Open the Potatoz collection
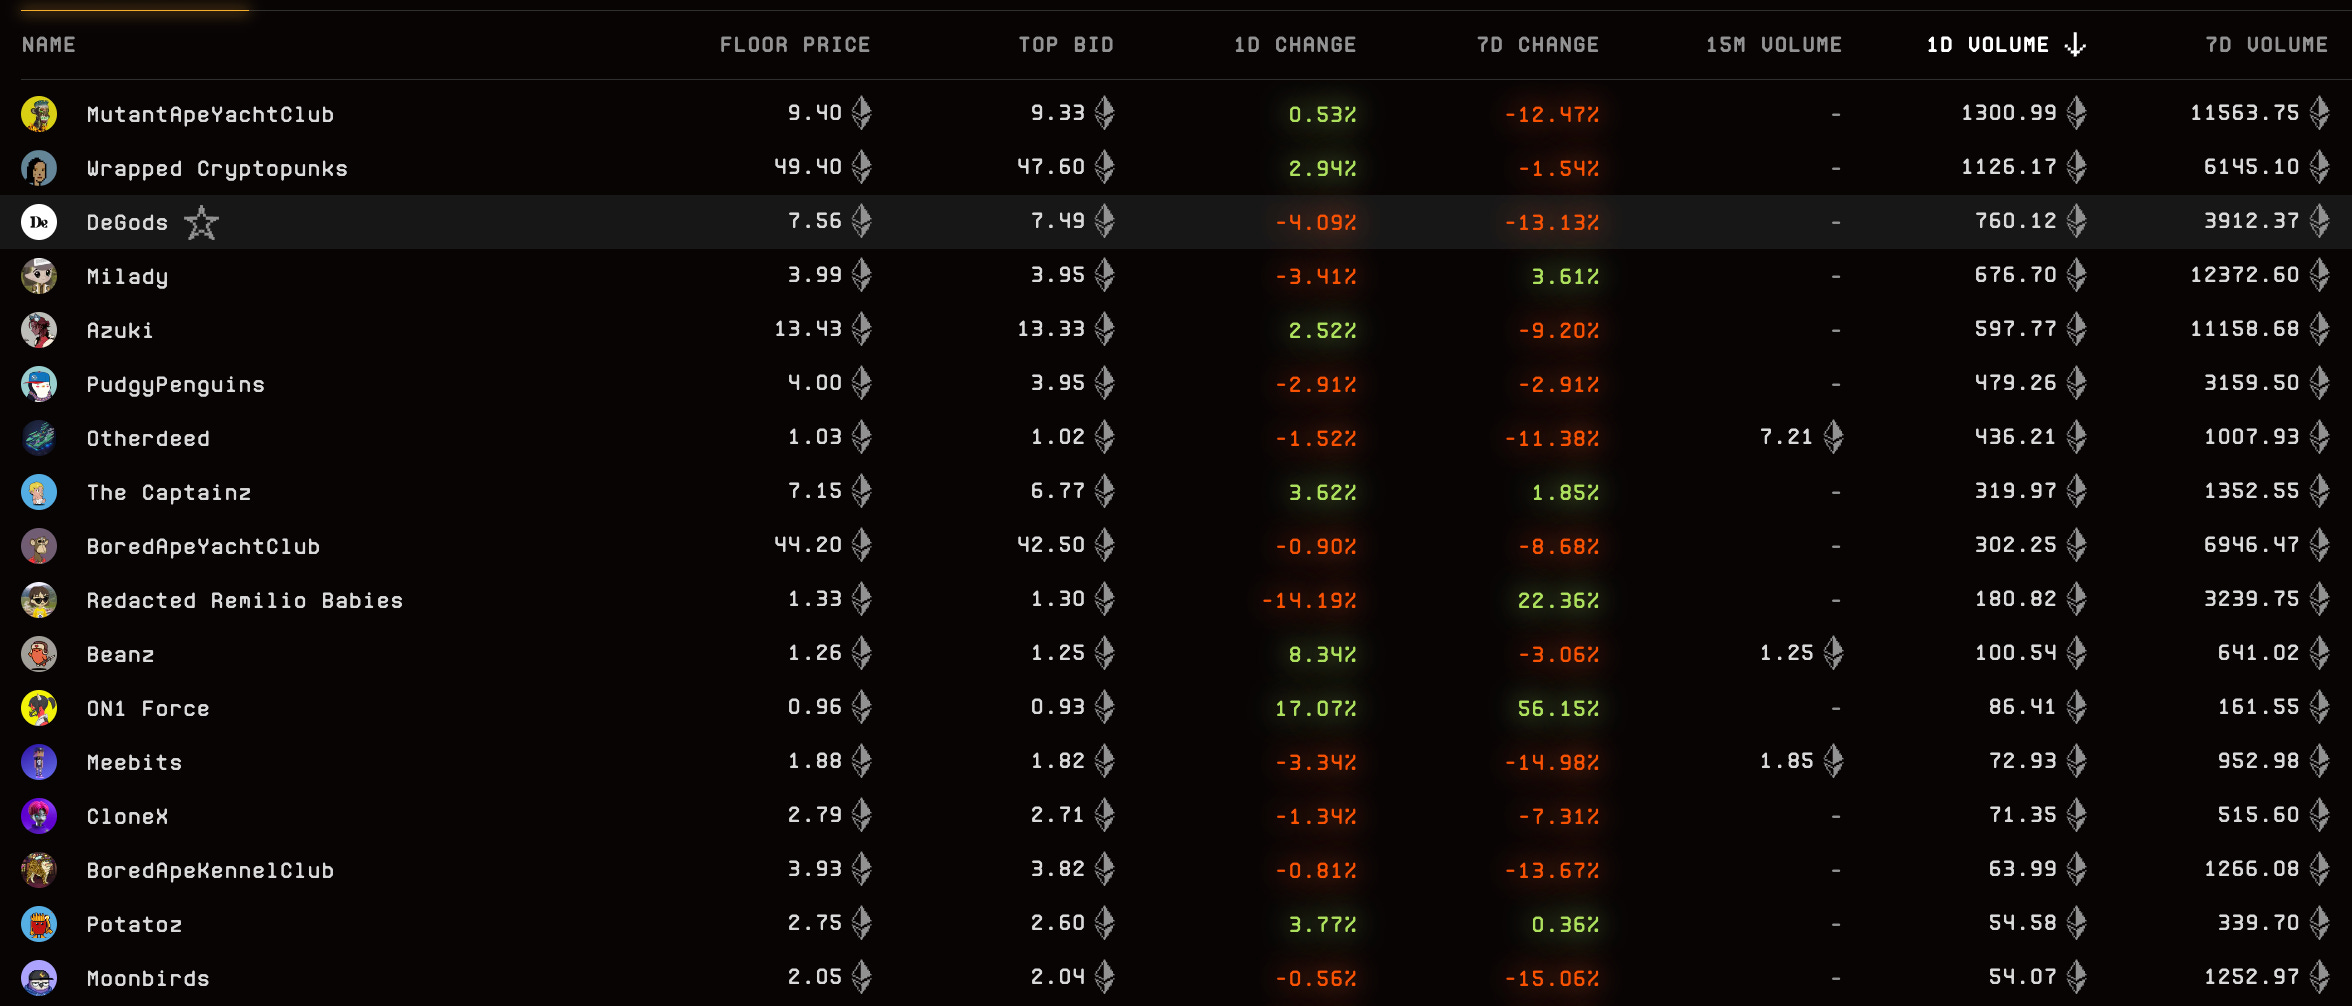This screenshot has height=1006, width=2352. coord(134,925)
